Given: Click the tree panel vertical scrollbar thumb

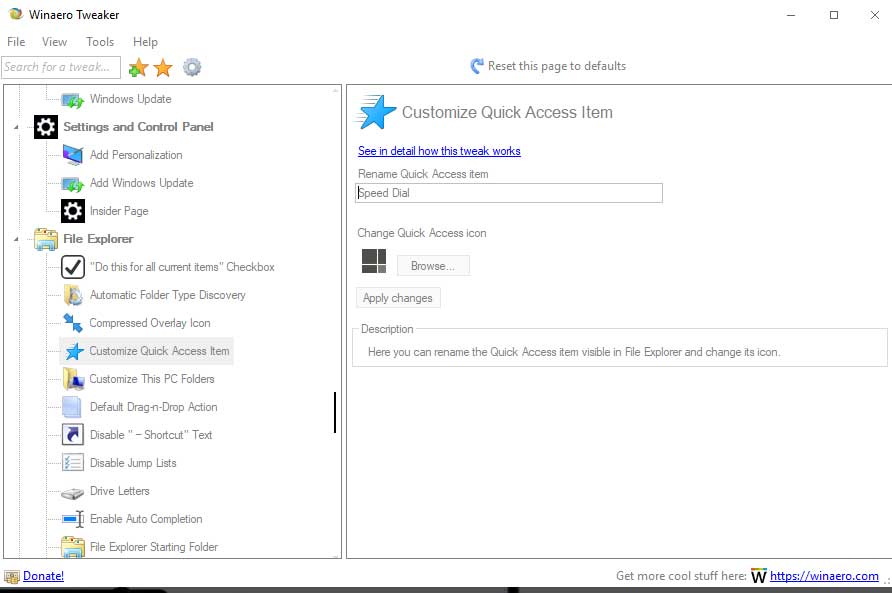Looking at the screenshot, I should (x=335, y=412).
